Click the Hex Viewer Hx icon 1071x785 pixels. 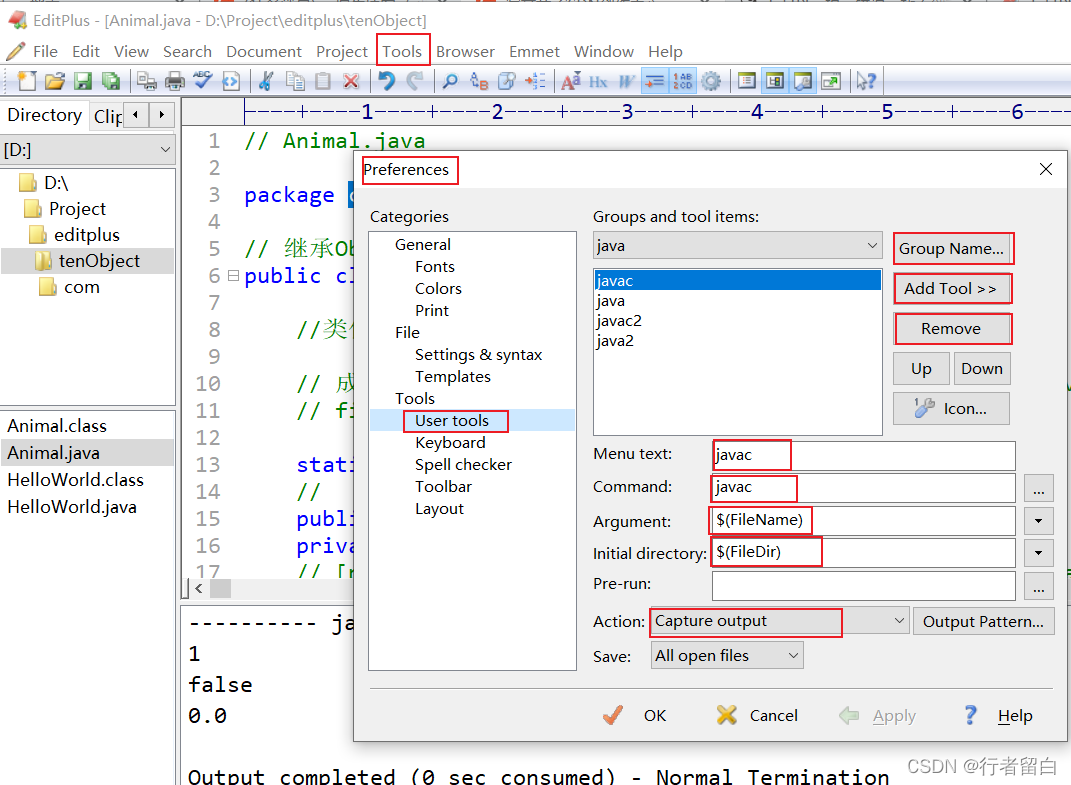click(x=598, y=81)
